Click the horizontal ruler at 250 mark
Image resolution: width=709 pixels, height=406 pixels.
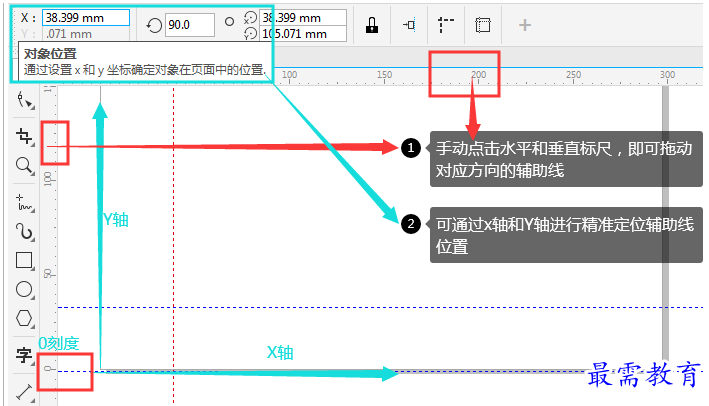tap(573, 75)
